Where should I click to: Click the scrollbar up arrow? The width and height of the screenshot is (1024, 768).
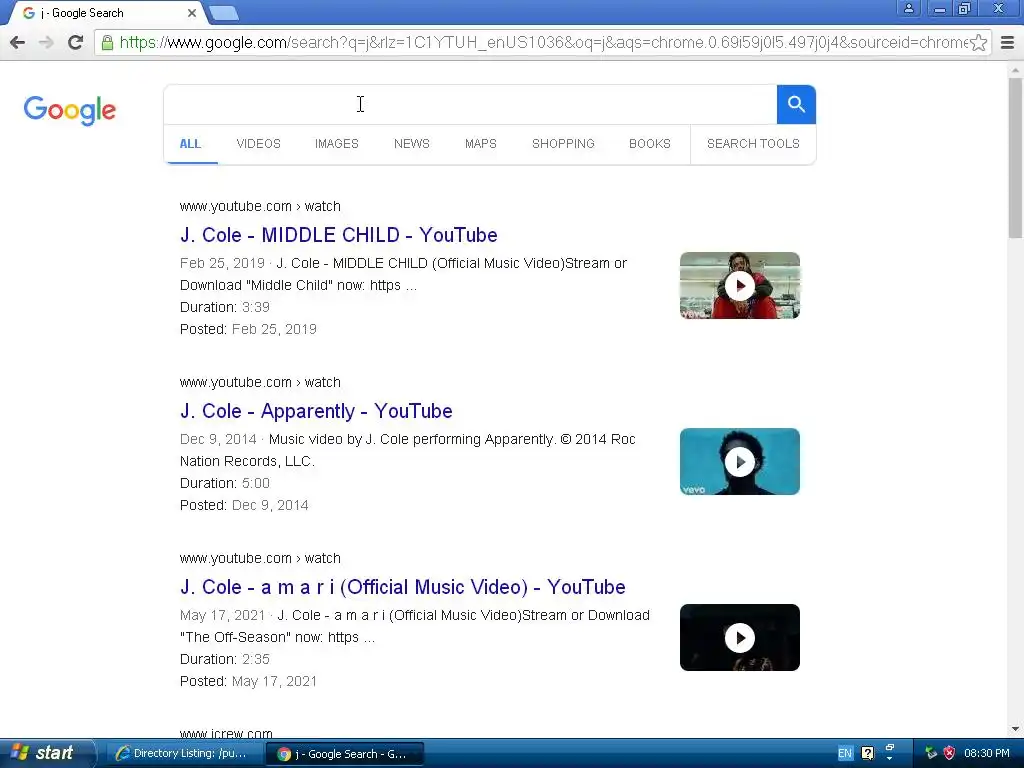(x=1015, y=69)
